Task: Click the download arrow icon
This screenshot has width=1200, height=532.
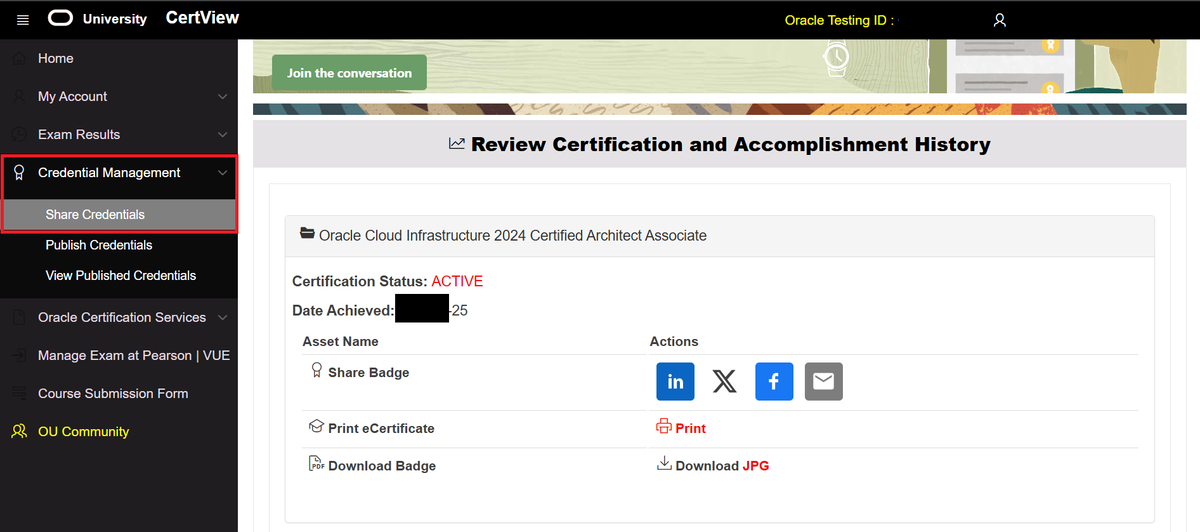Action: point(664,464)
